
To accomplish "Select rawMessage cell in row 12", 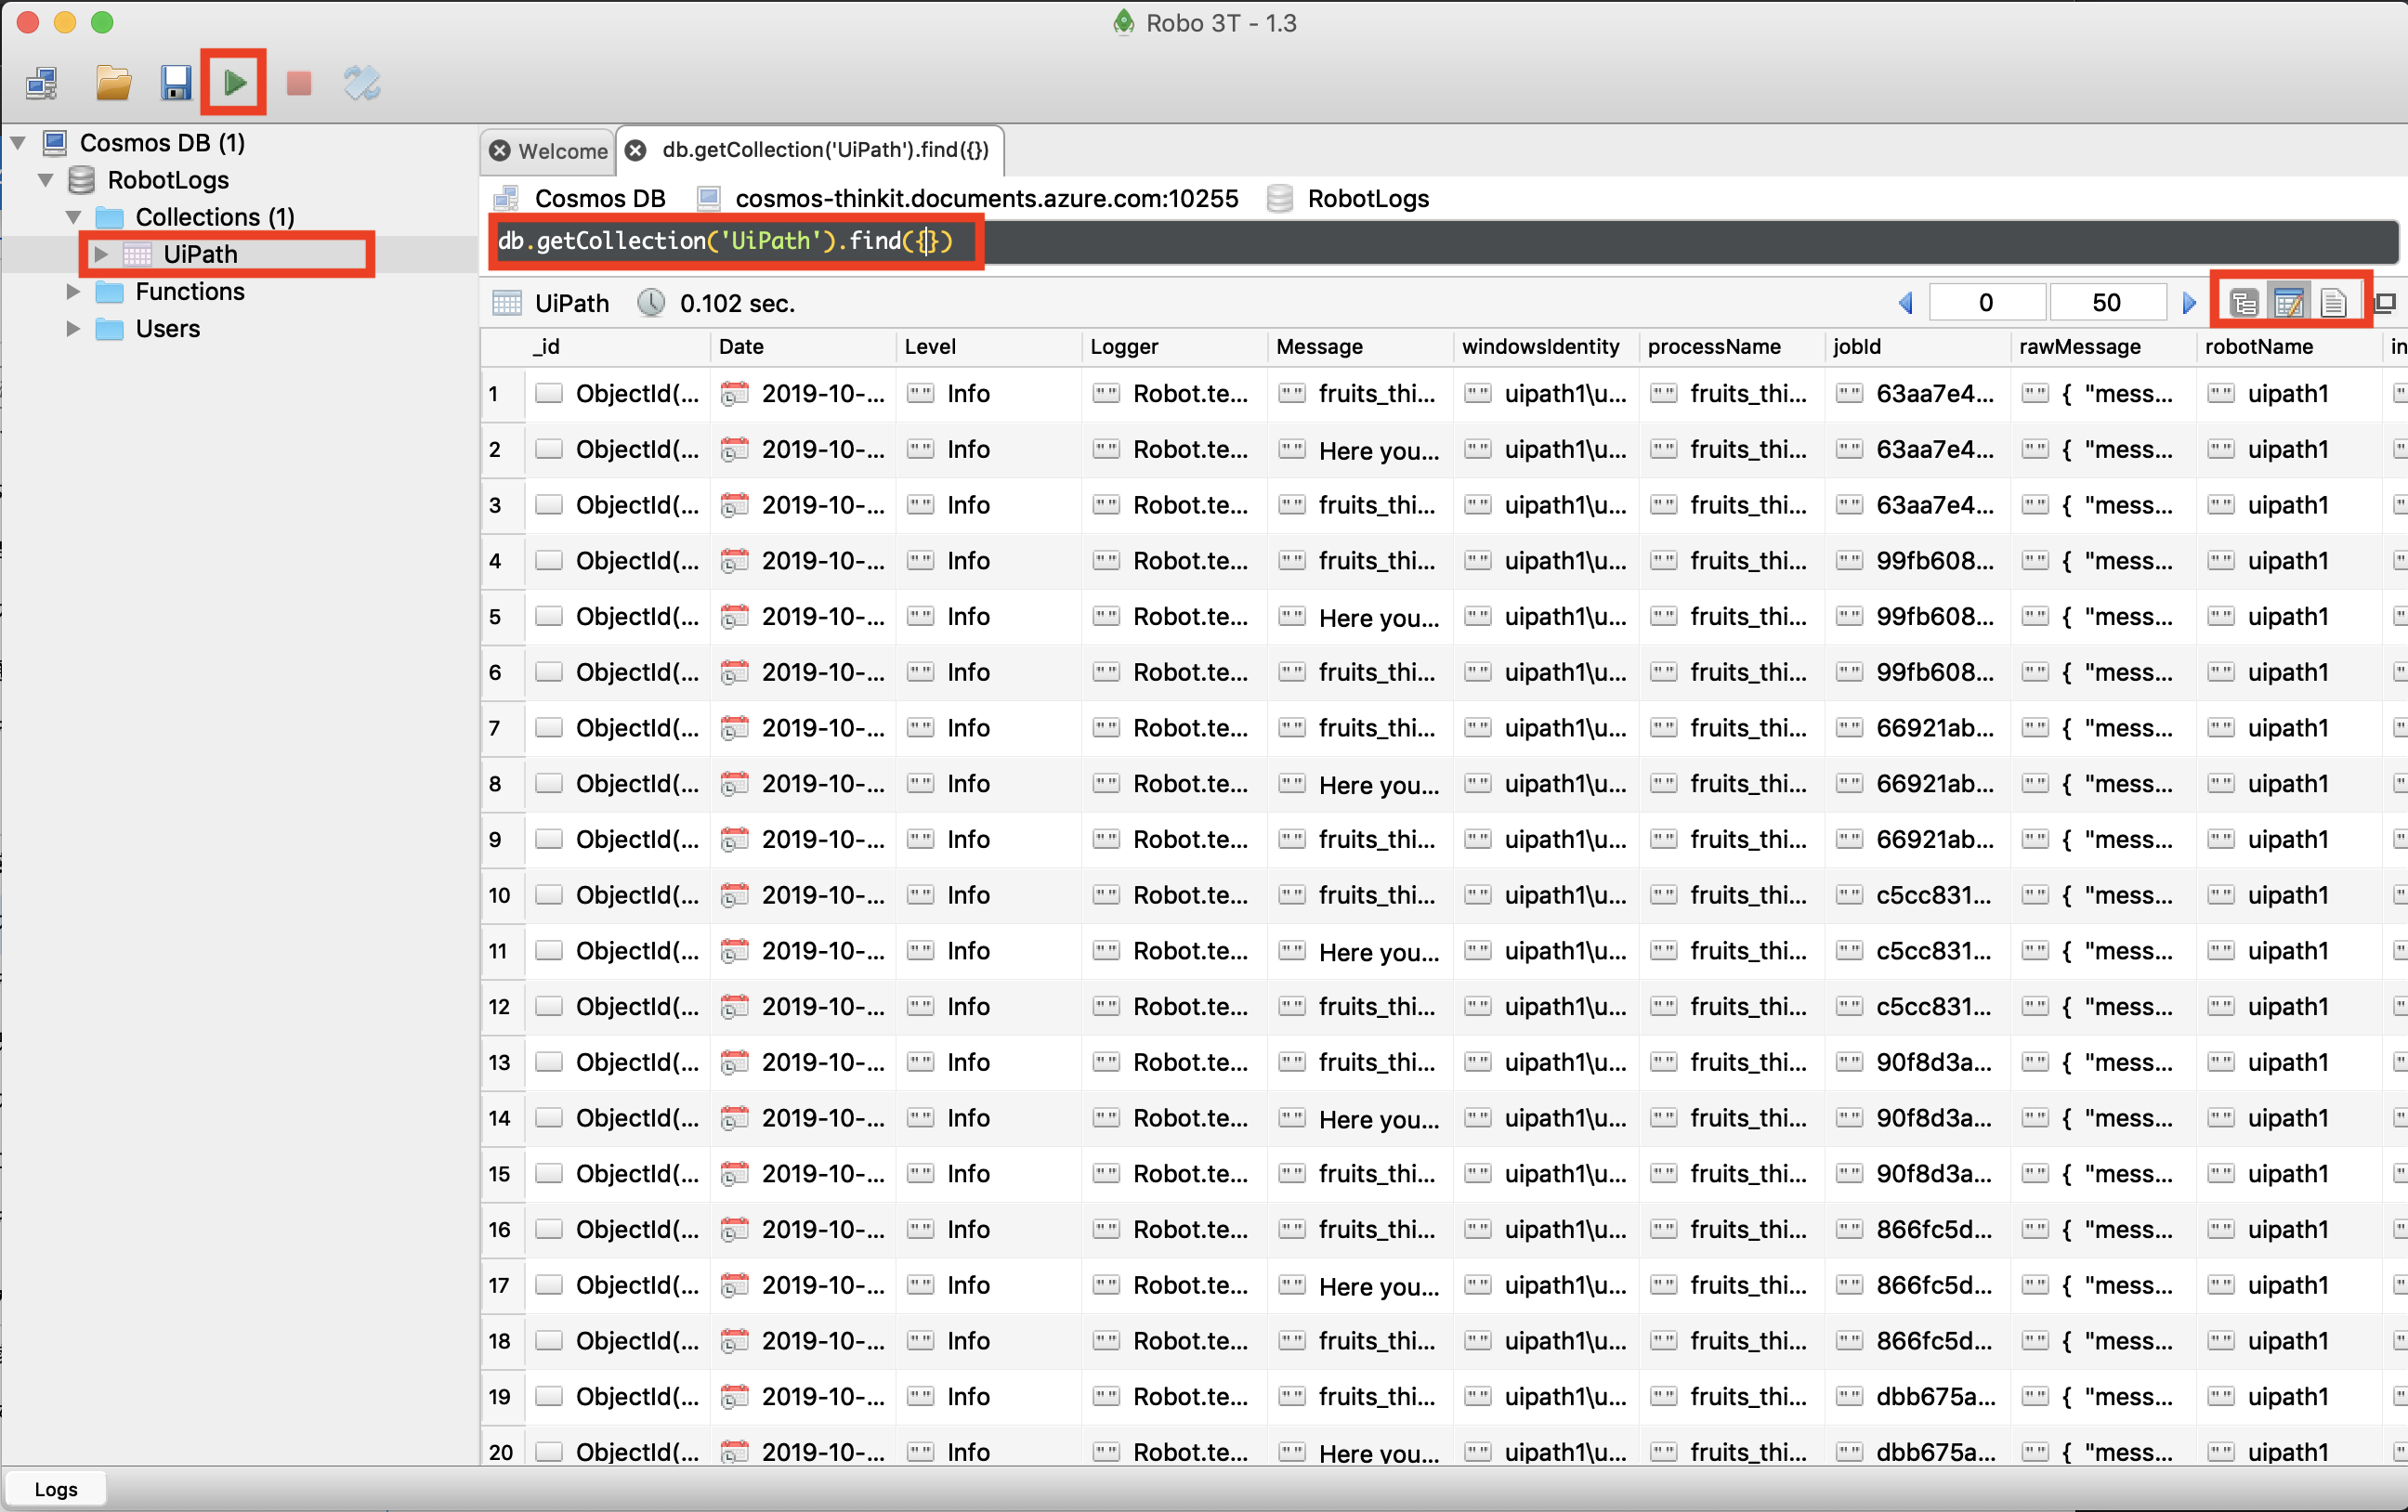I will [2103, 1007].
